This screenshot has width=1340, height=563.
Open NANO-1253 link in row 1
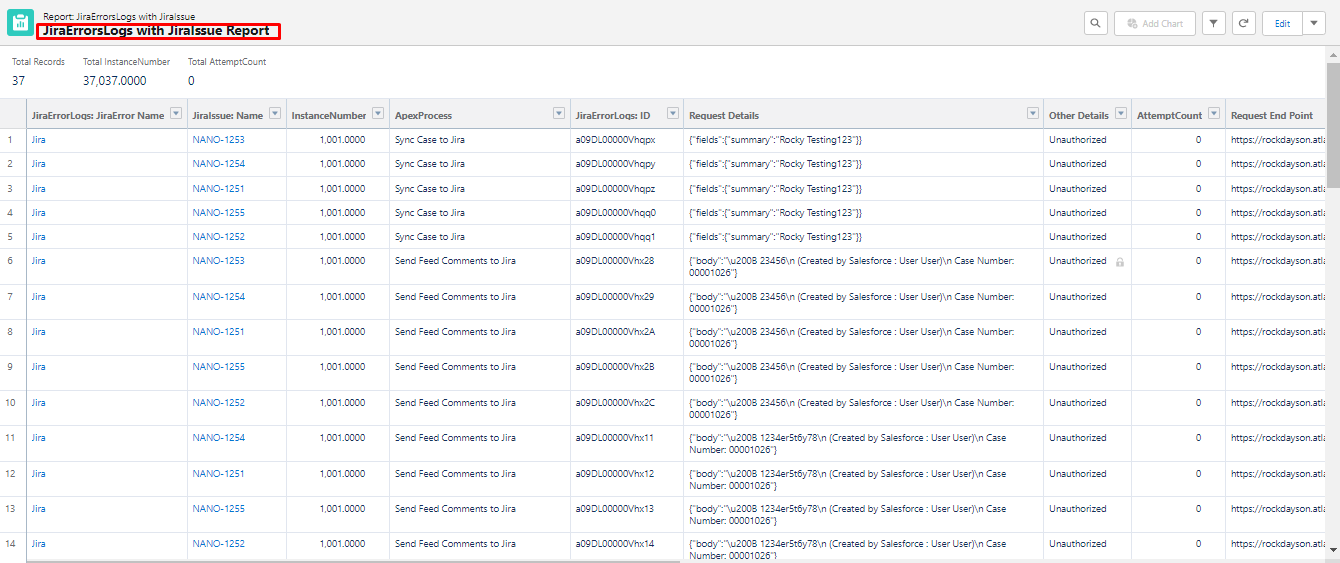coord(218,140)
